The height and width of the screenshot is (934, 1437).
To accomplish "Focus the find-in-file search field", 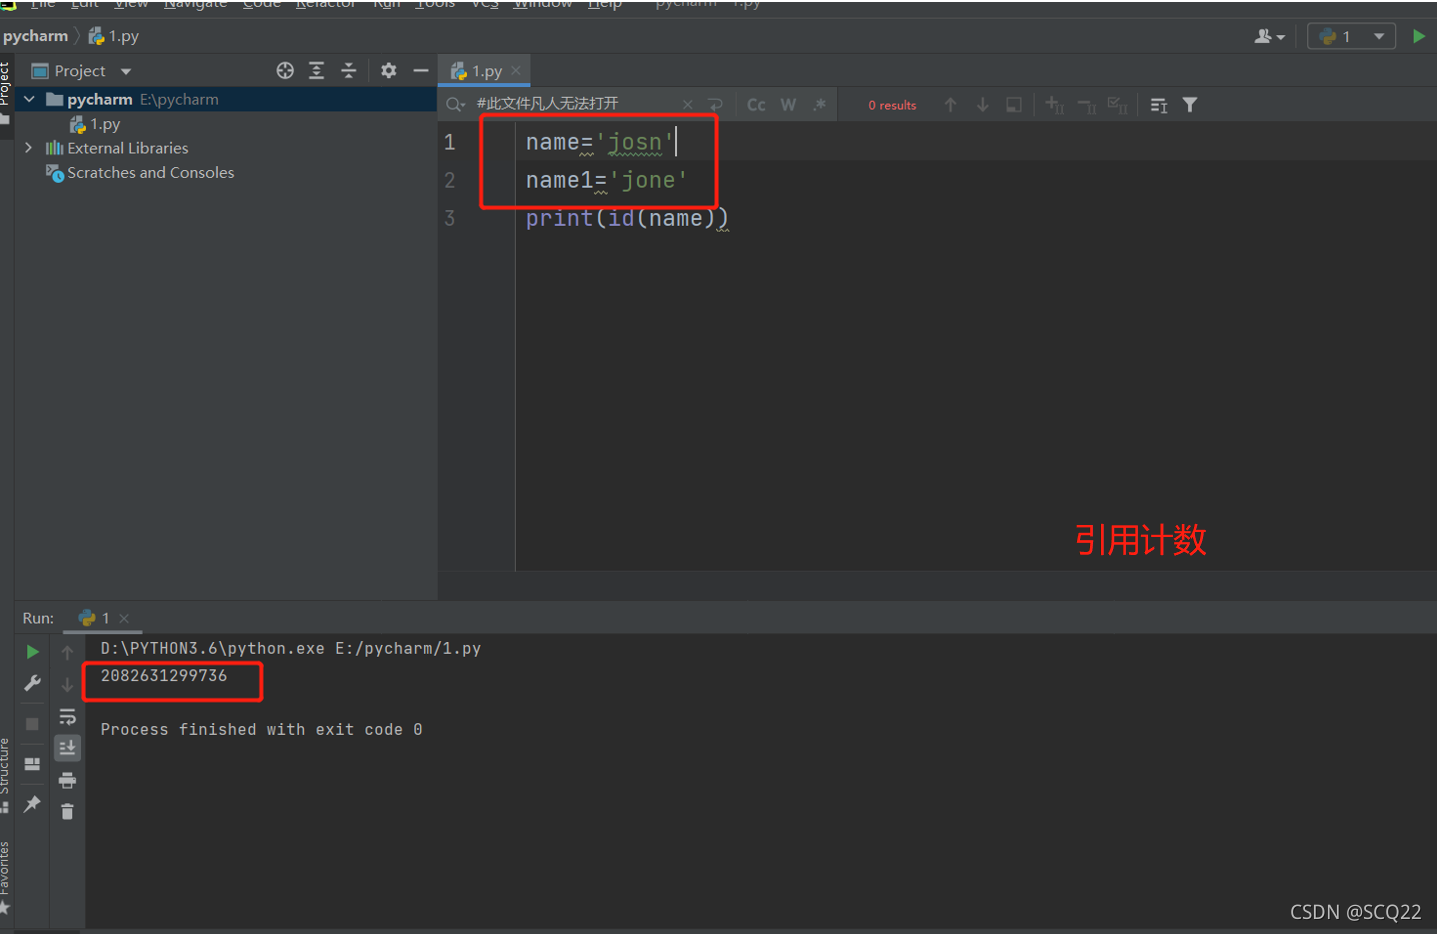I will (x=575, y=104).
